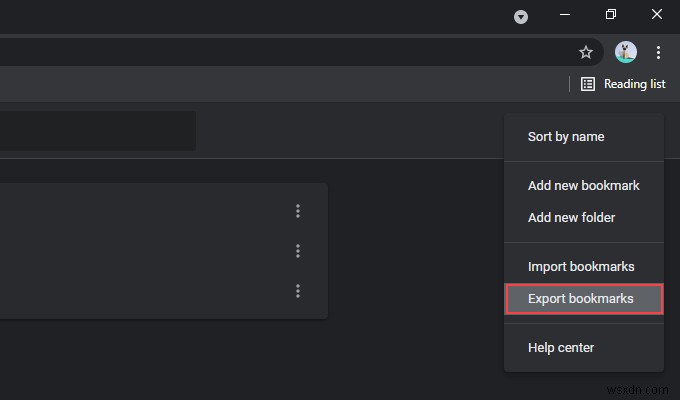Viewport: 680px width, 400px height.
Task: Open more actions for the first bookmark row
Action: pos(298,211)
